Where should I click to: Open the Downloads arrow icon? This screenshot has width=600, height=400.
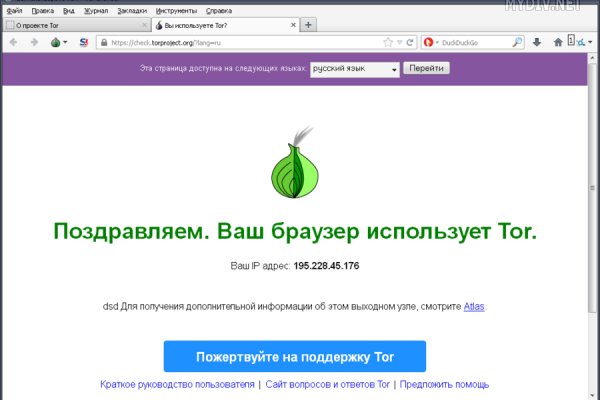pyautogui.click(x=536, y=43)
